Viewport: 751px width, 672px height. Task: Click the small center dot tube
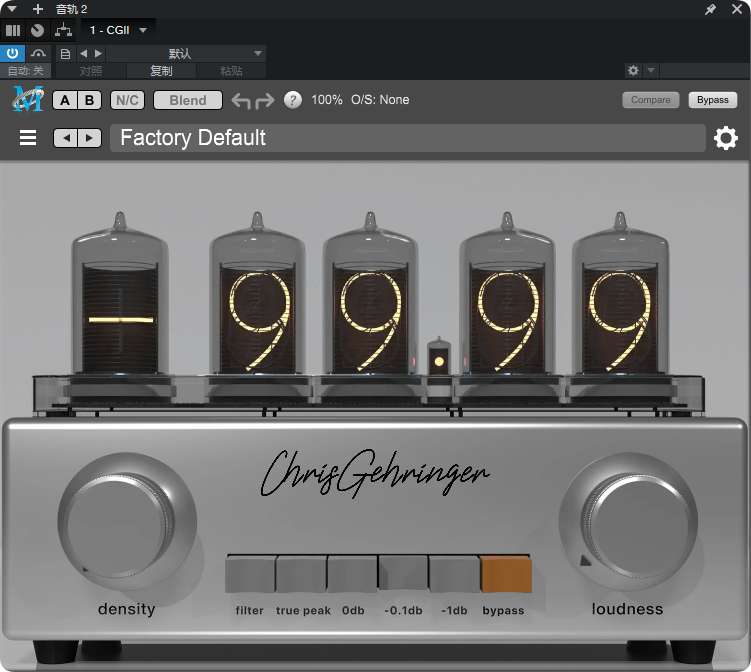[x=439, y=358]
